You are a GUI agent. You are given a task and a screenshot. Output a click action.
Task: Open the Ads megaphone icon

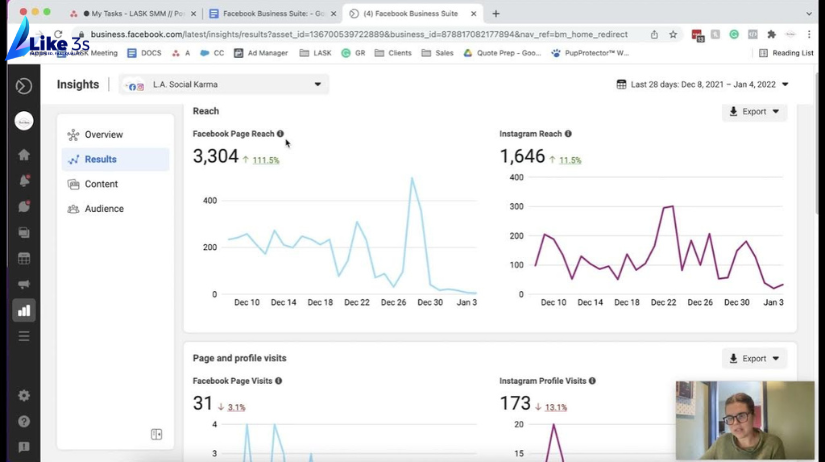[x=24, y=284]
